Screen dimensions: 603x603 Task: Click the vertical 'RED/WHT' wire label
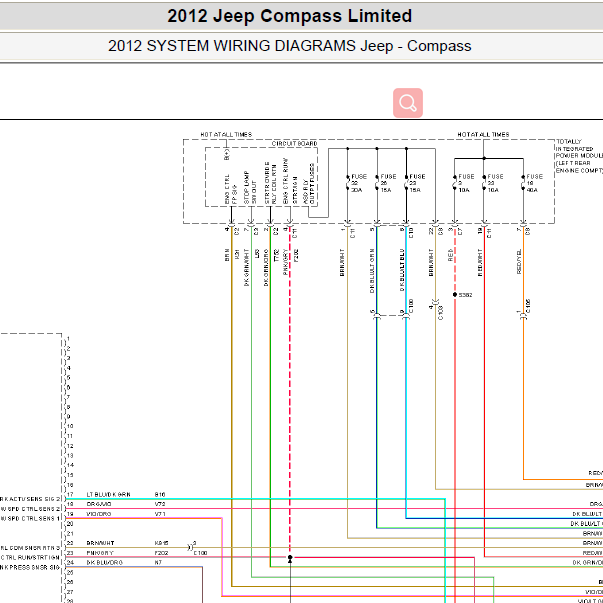pyautogui.click(x=480, y=263)
